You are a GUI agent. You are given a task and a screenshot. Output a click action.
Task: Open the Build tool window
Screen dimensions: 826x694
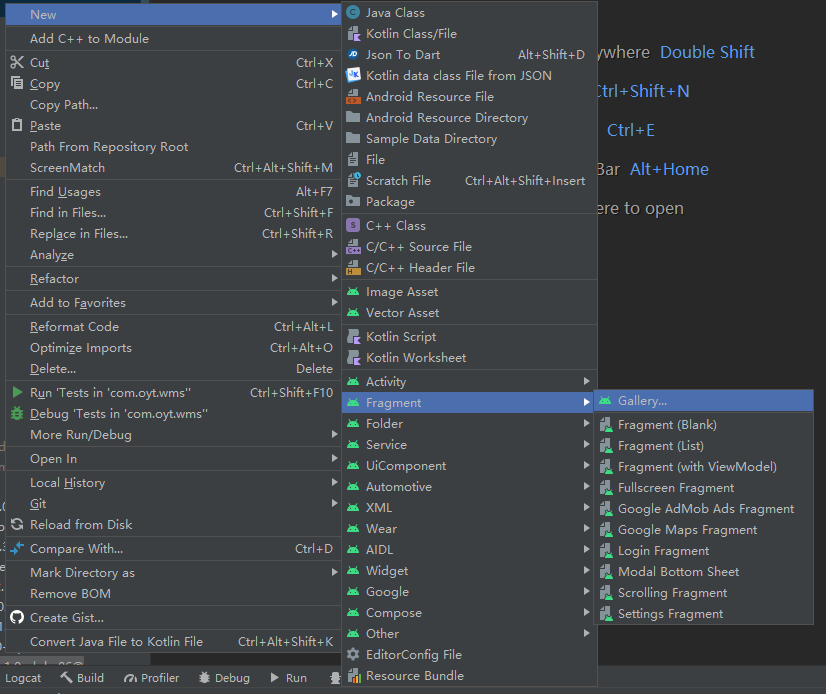pyautogui.click(x=82, y=678)
